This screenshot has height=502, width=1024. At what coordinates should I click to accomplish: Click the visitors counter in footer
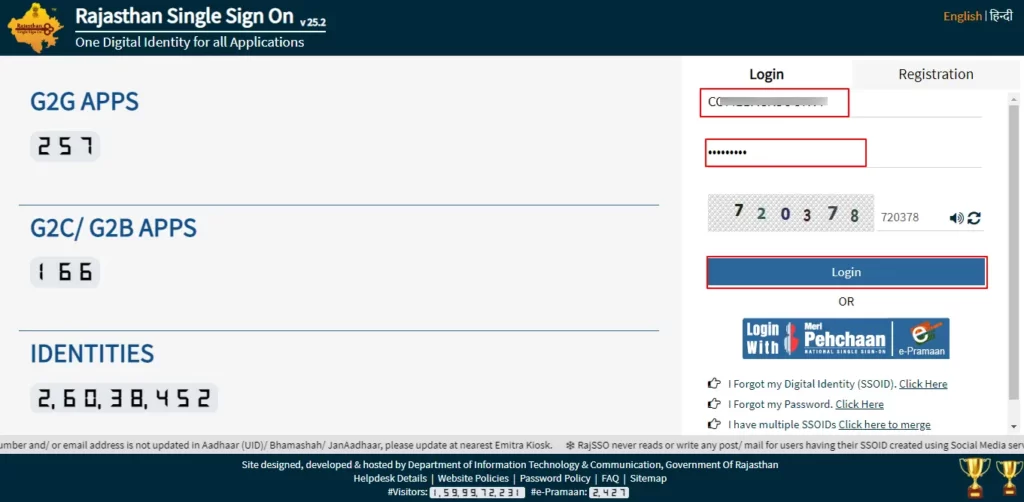tap(476, 492)
